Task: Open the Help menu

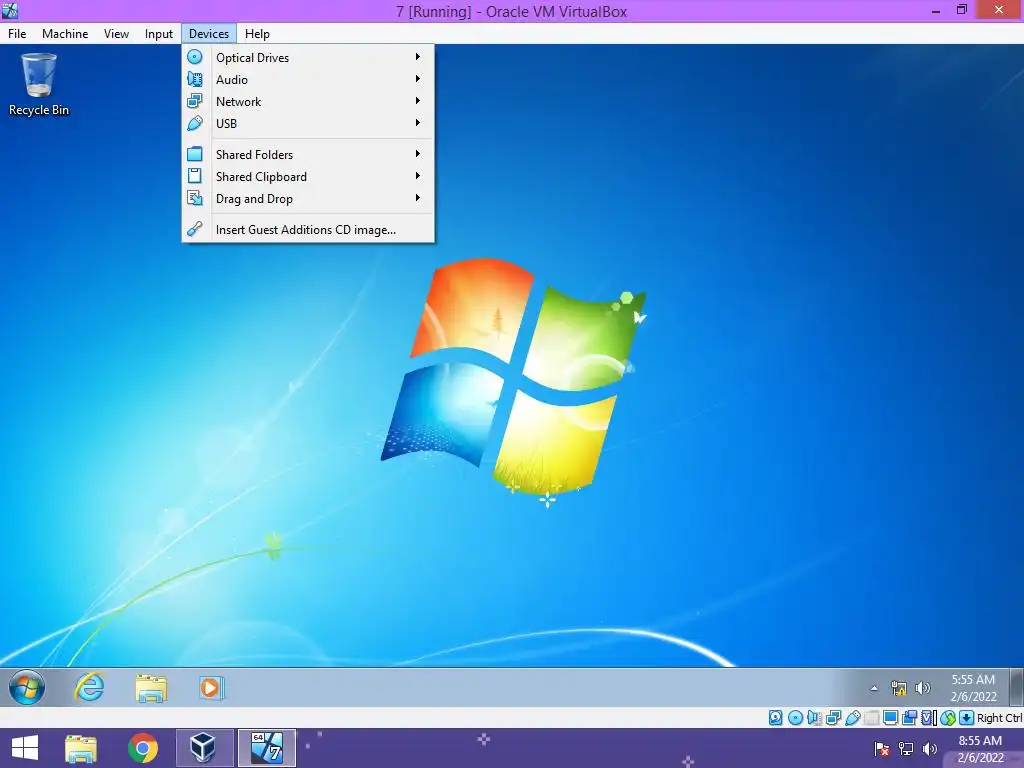Action: click(x=257, y=34)
